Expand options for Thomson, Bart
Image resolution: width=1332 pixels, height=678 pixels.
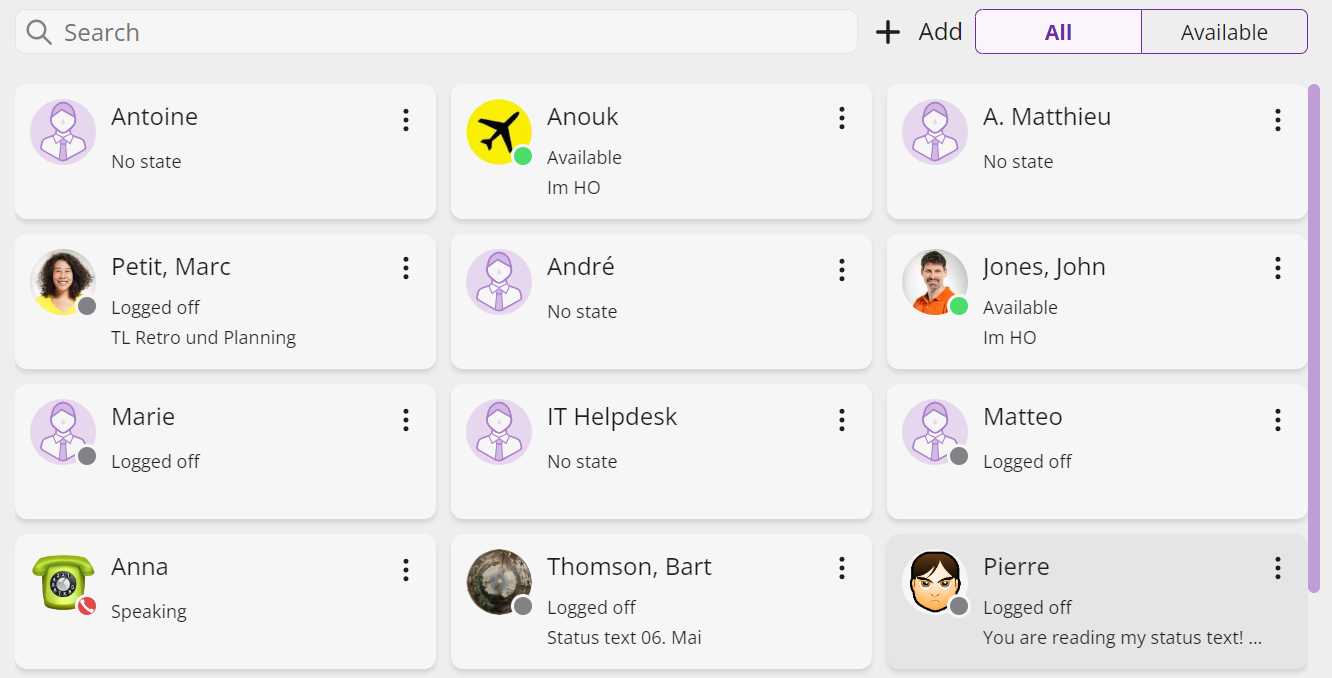click(x=841, y=568)
